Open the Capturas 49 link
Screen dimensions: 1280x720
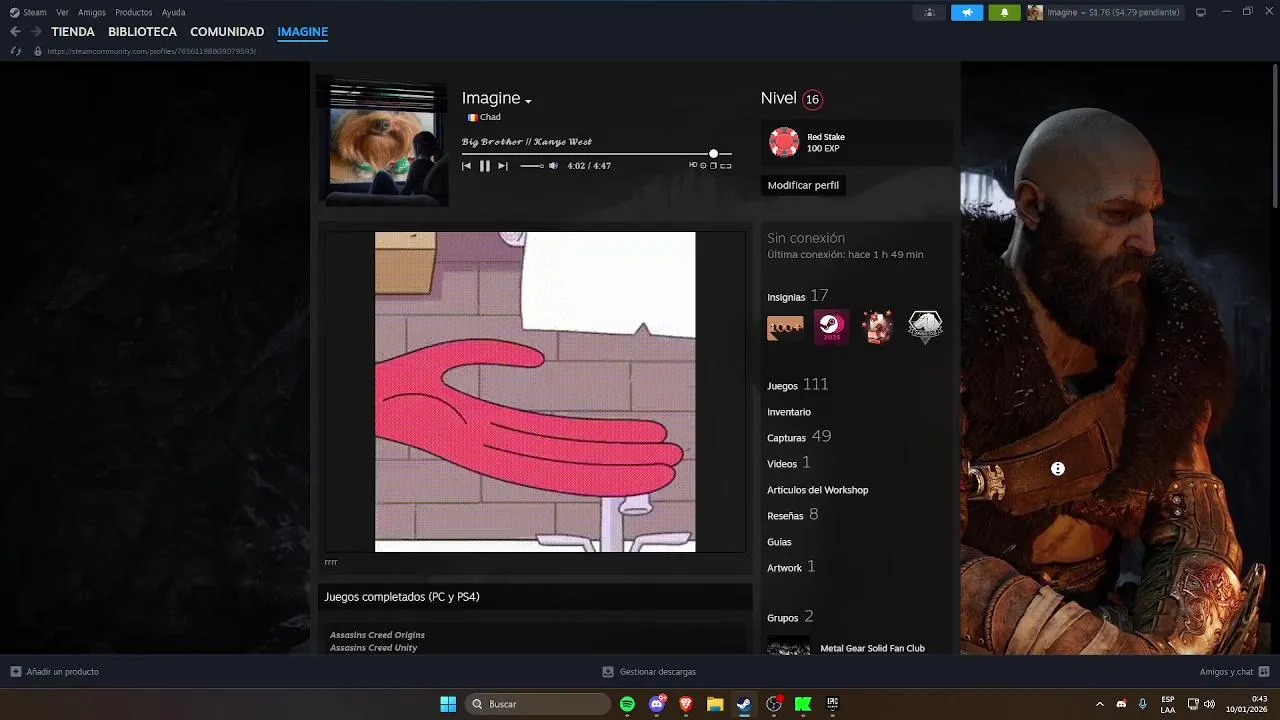click(799, 437)
